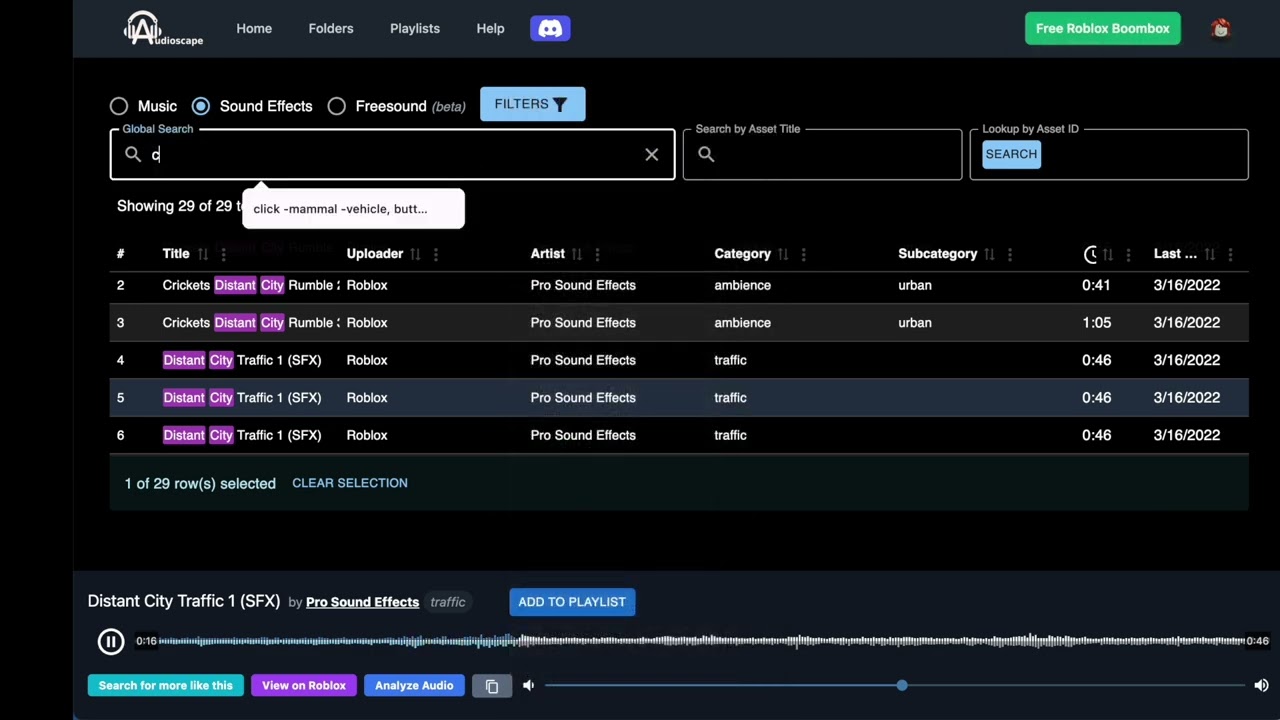Image resolution: width=1280 pixels, height=720 pixels.
Task: Open Last updated column options menu dots
Action: pyautogui.click(x=1230, y=254)
